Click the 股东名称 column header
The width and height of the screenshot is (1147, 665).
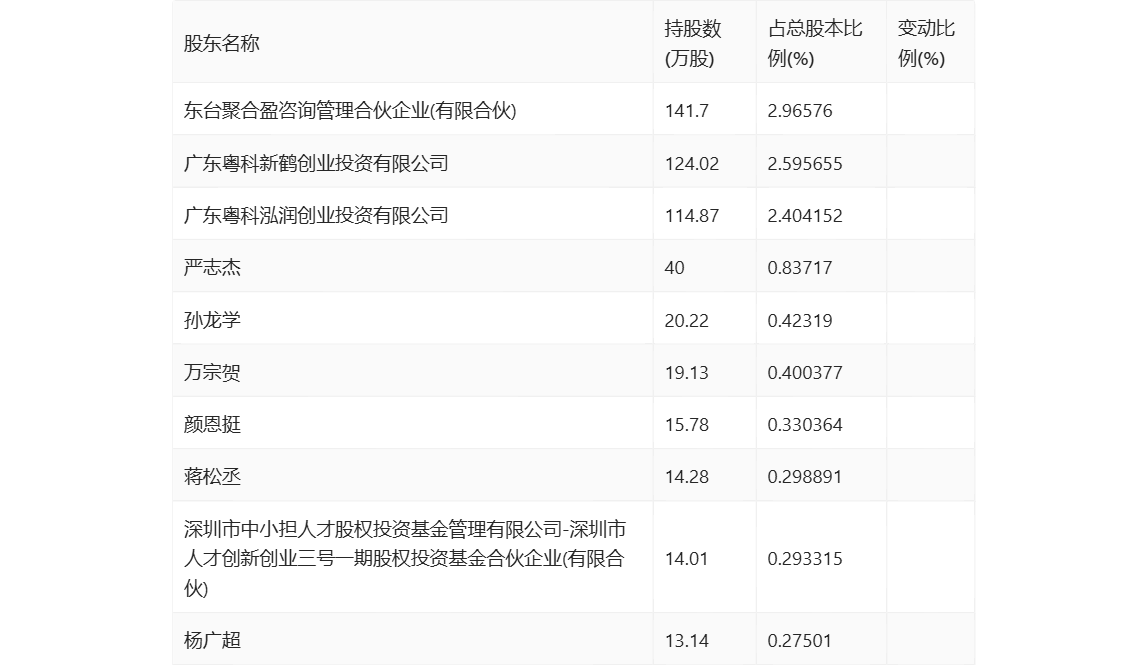point(222,43)
